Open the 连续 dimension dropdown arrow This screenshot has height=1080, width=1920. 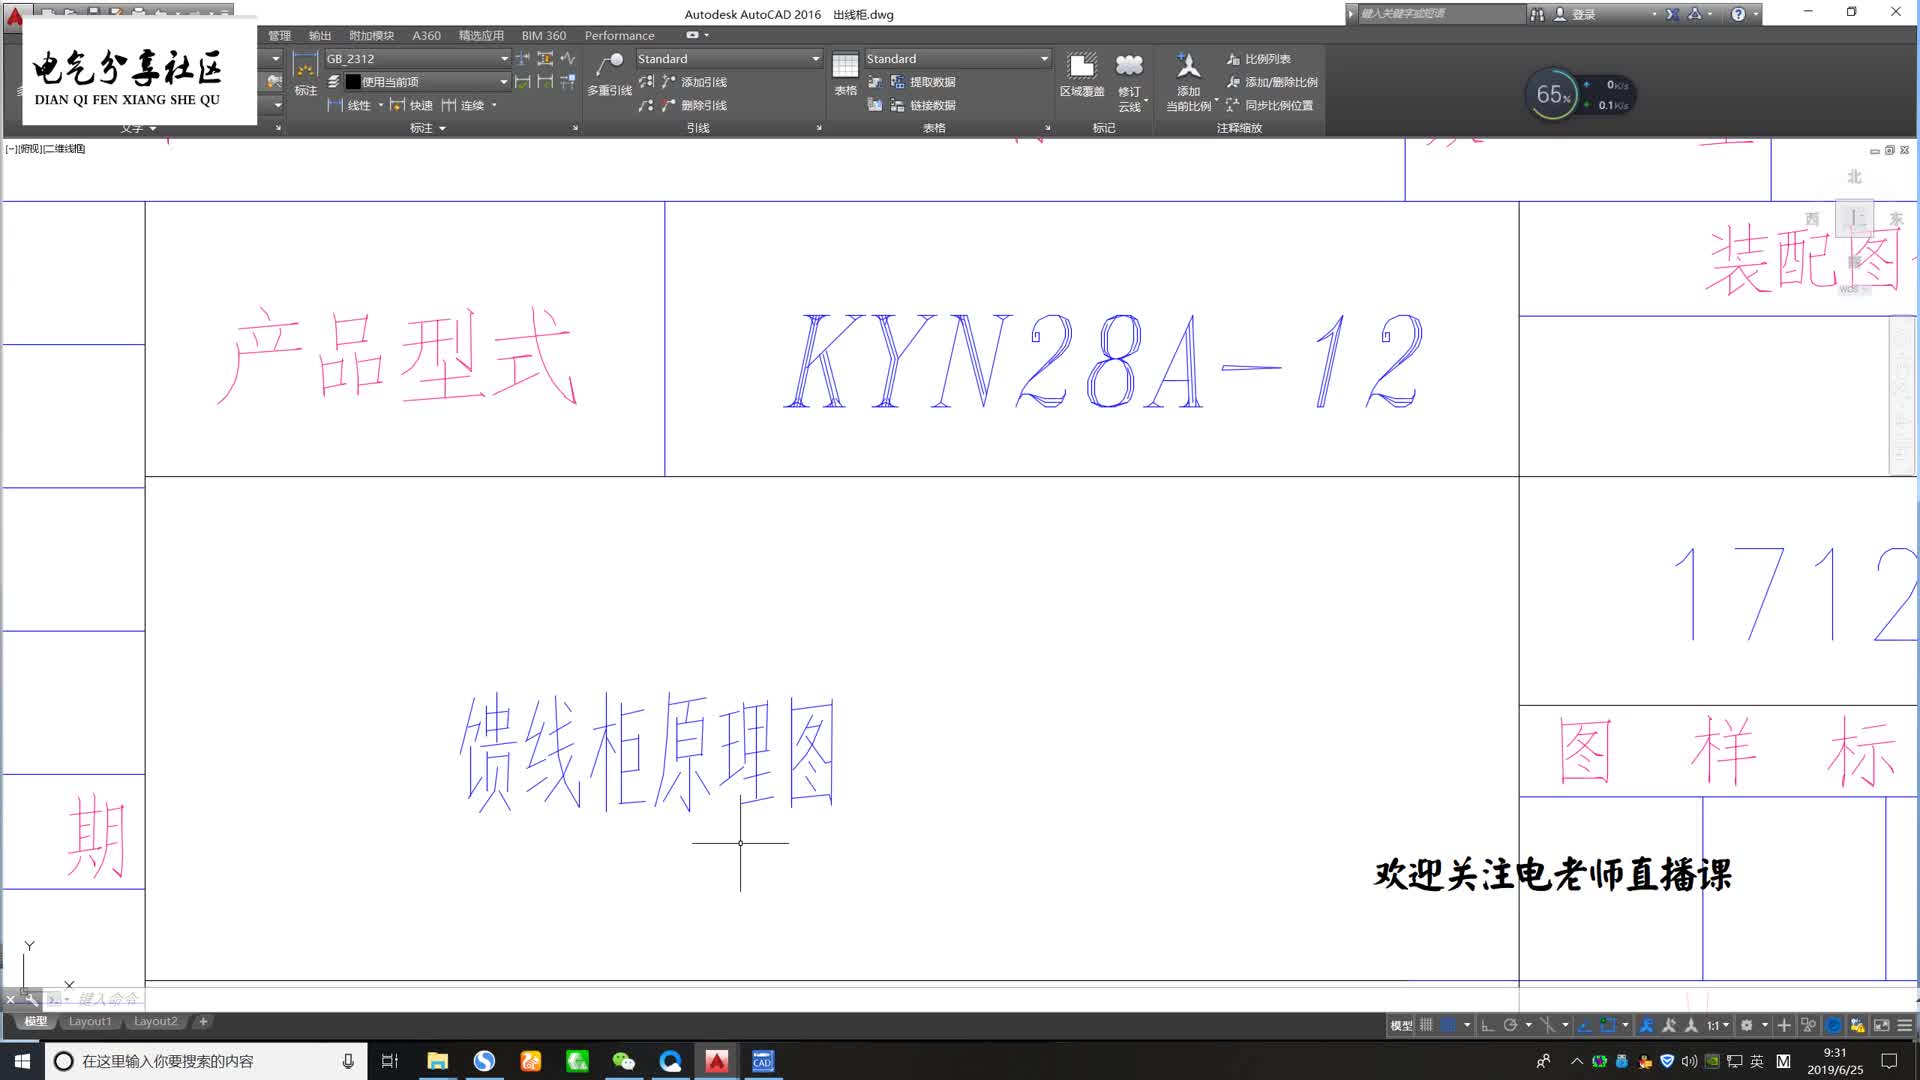(x=494, y=105)
